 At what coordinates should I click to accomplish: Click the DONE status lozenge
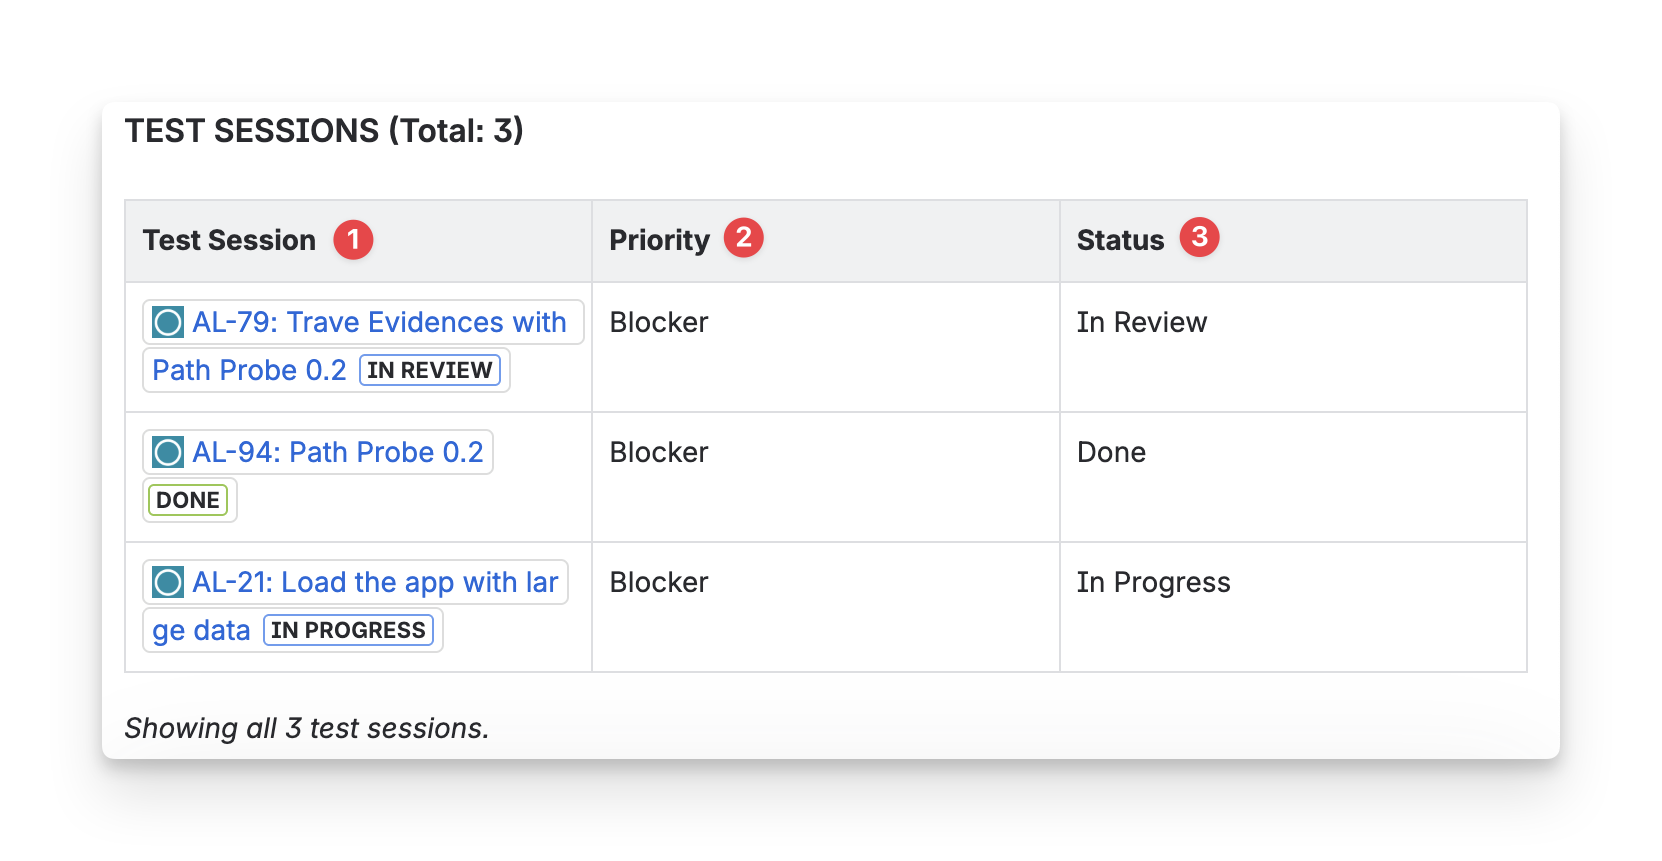point(188,500)
